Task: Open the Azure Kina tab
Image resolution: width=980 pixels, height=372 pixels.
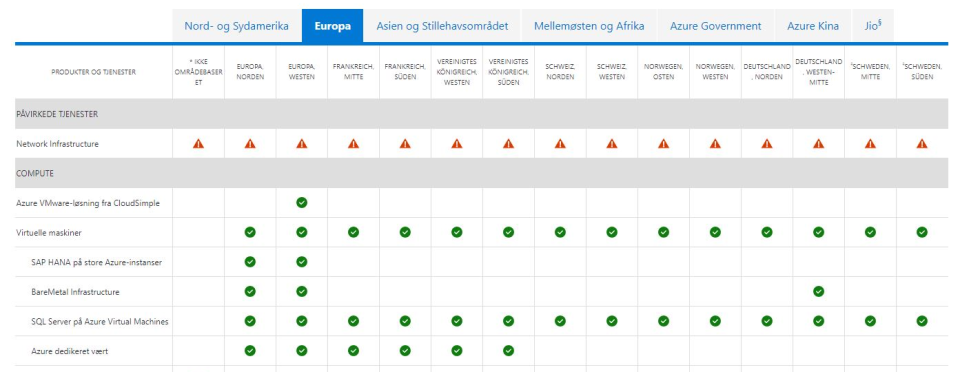Action: pyautogui.click(x=812, y=26)
